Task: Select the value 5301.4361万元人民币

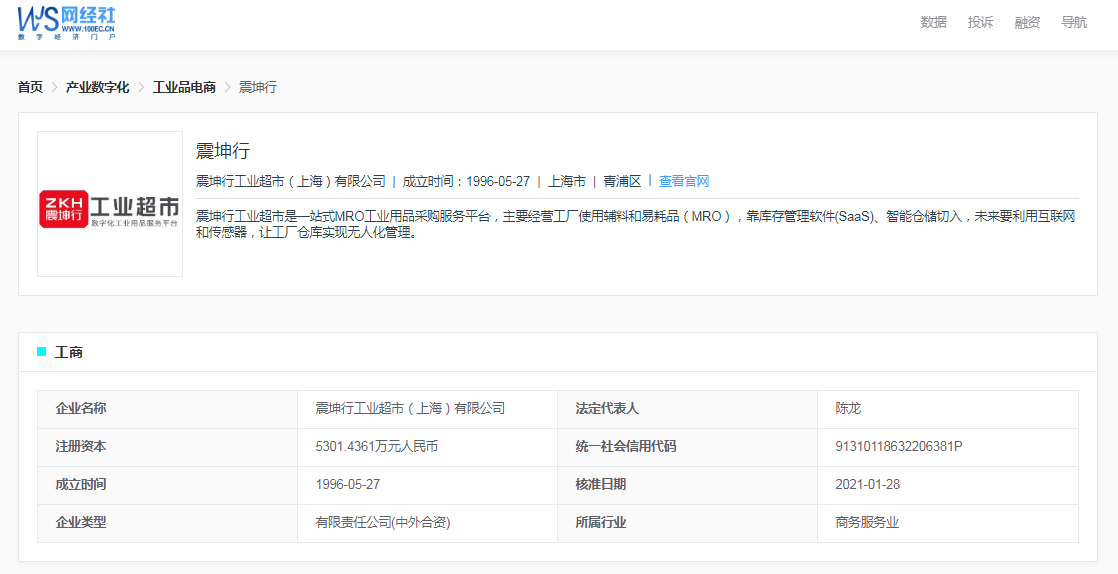Action: 376,447
